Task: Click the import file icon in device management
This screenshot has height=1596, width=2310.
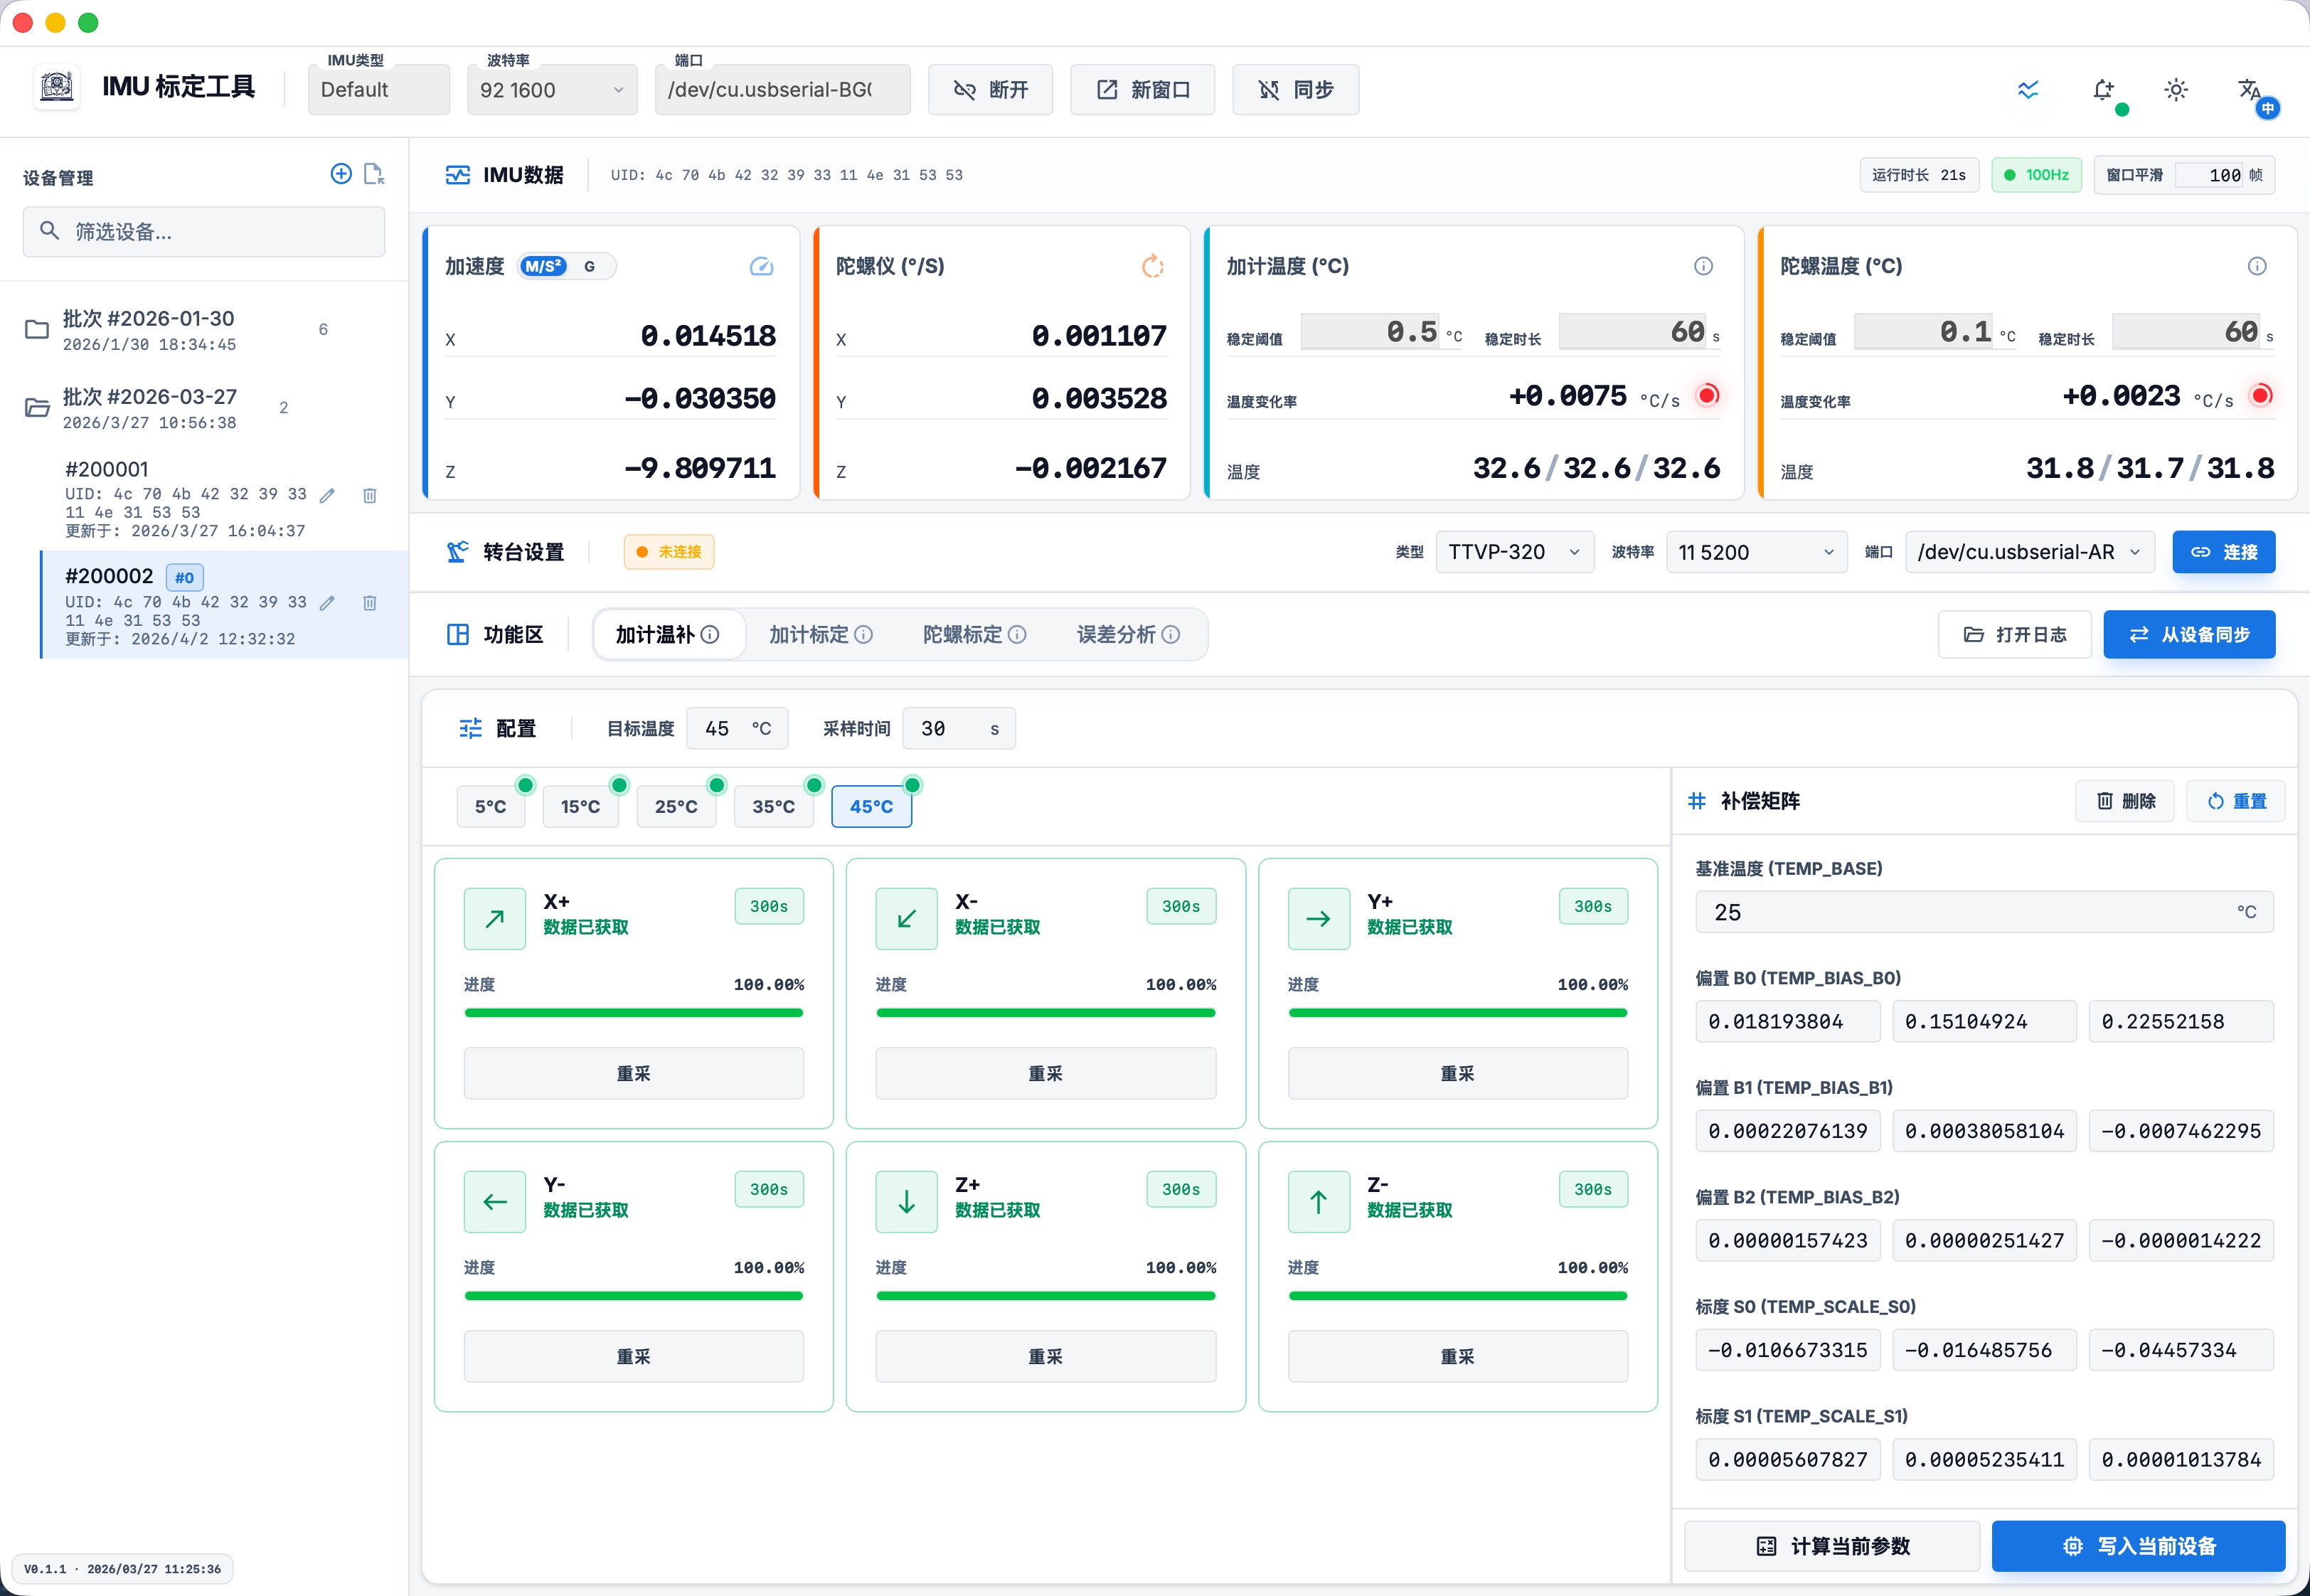Action: pyautogui.click(x=374, y=174)
